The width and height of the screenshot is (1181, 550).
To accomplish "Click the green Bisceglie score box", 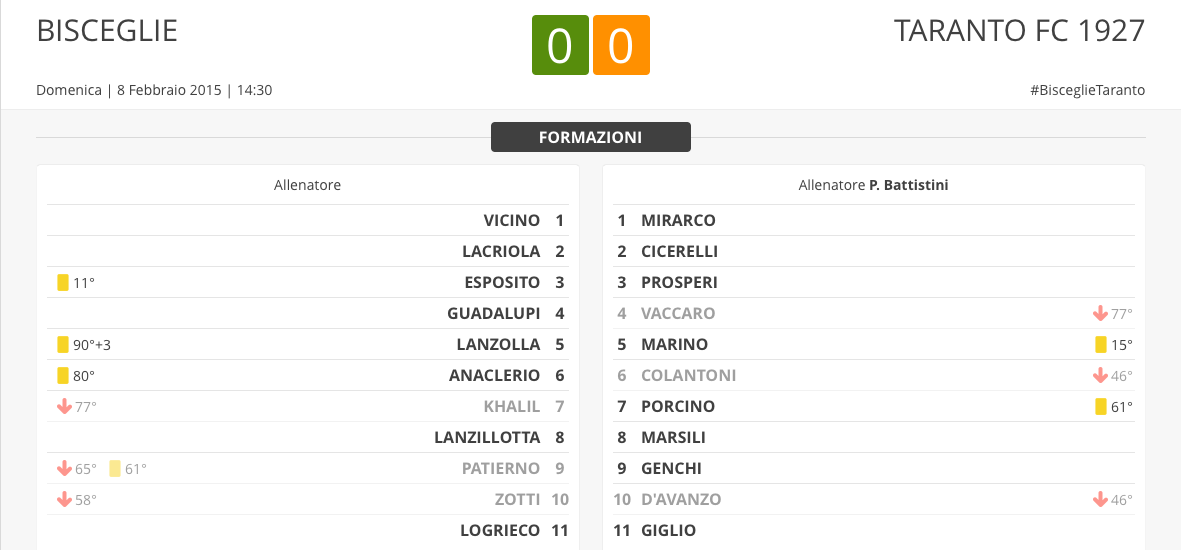I will (560, 45).
